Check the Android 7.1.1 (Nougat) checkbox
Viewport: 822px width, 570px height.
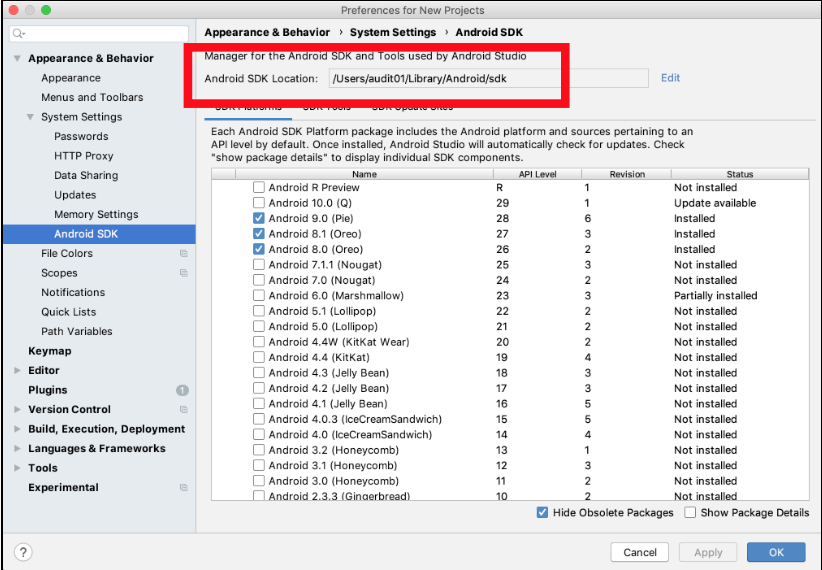258,265
